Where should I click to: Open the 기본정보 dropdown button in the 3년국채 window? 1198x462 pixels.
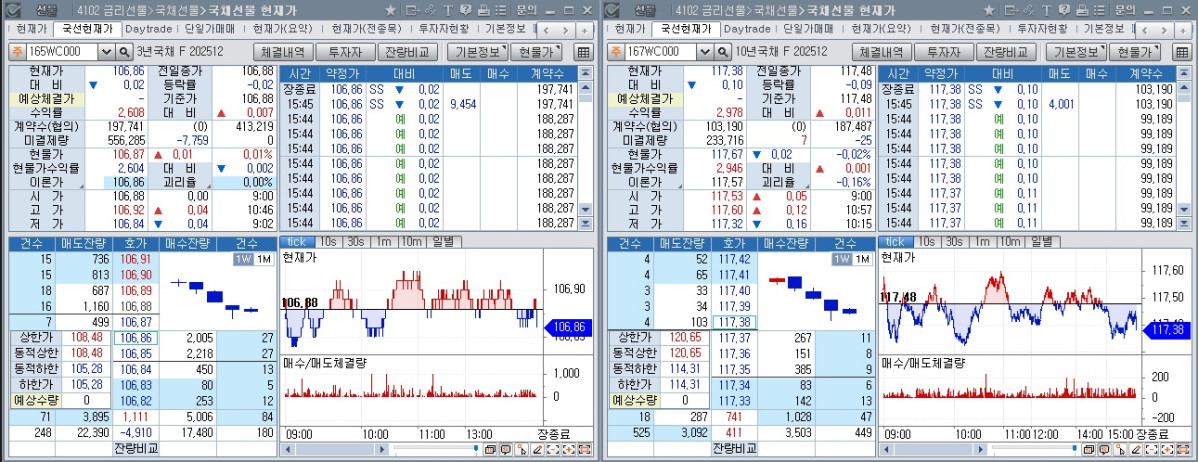pos(477,52)
